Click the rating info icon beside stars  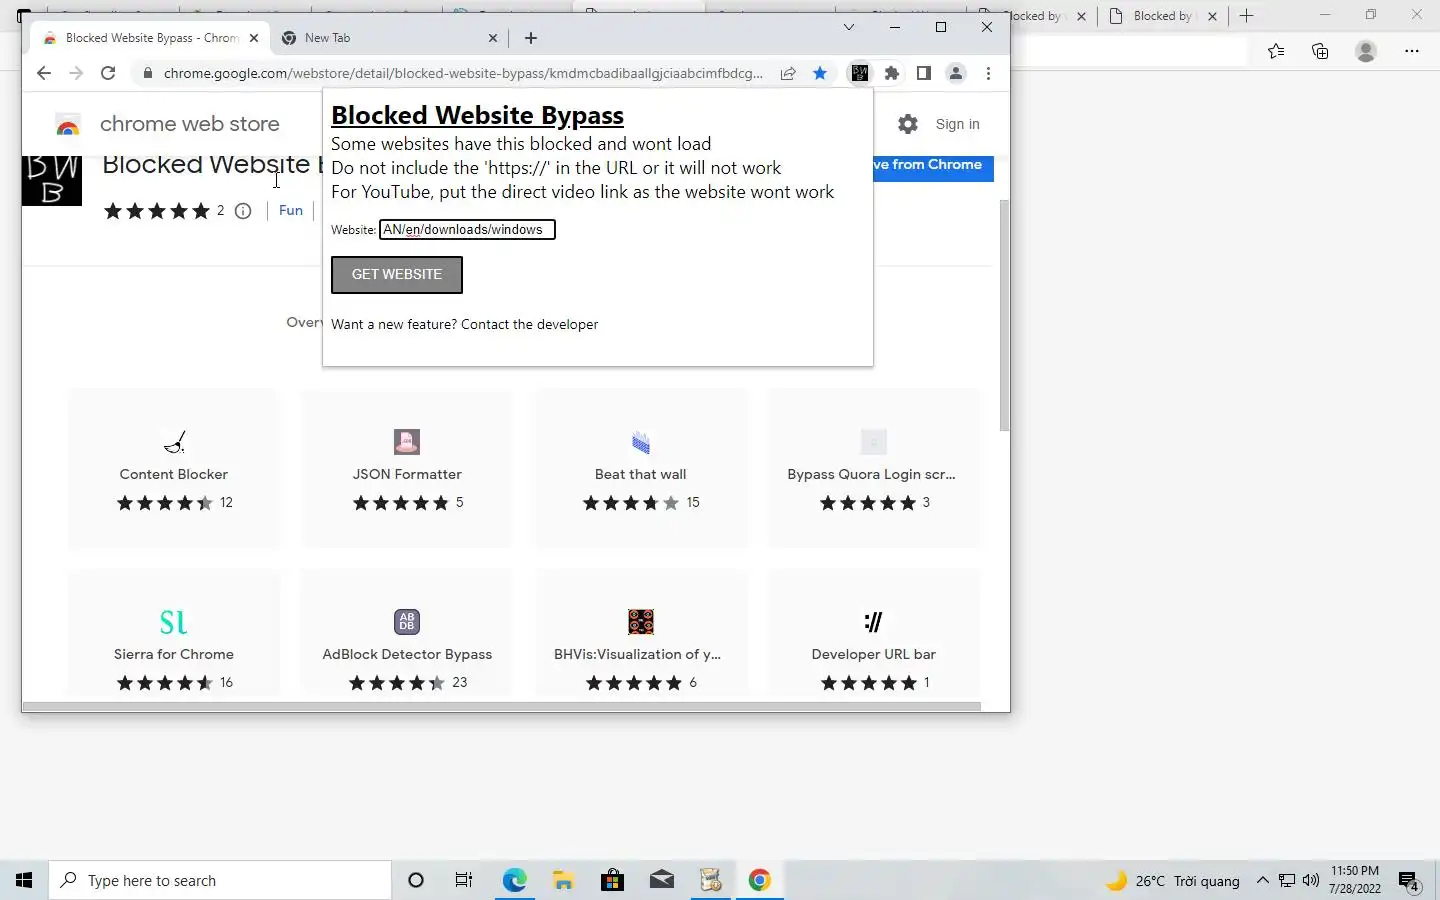click(243, 211)
